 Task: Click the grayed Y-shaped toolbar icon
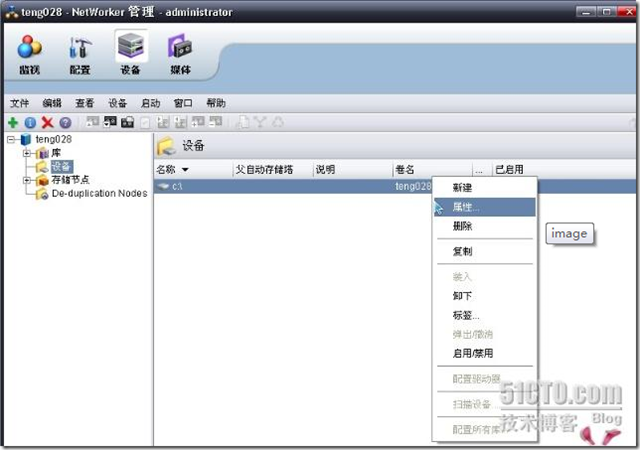tap(260, 122)
